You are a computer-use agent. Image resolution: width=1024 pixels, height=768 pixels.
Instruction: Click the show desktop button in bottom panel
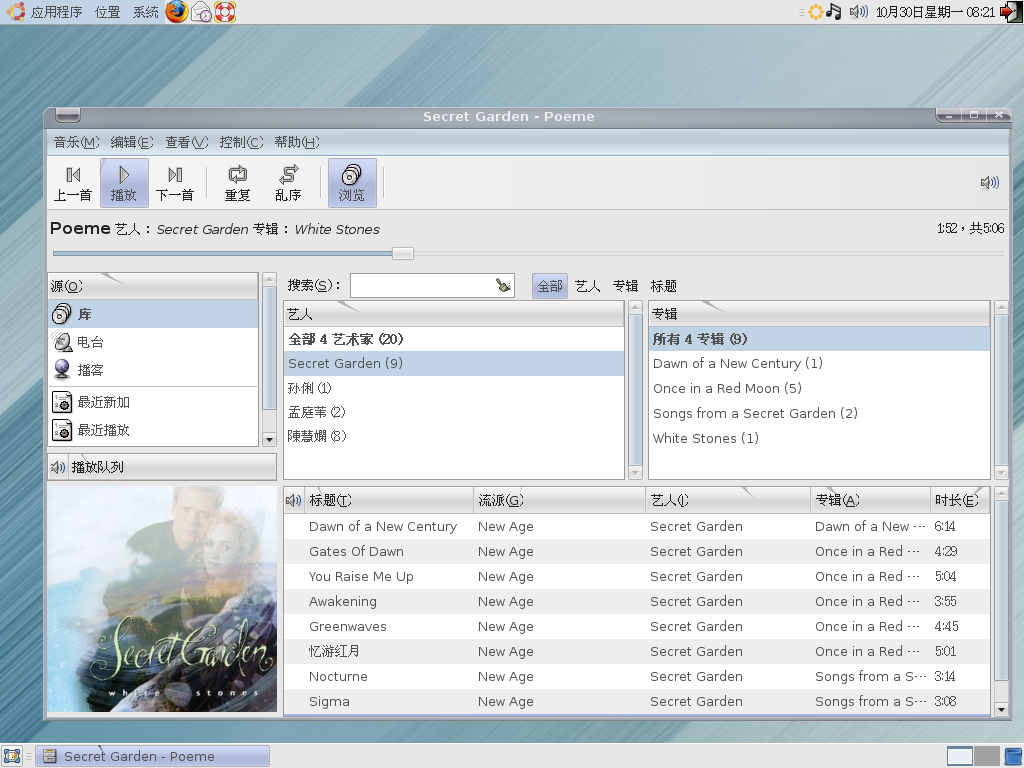click(x=12, y=756)
